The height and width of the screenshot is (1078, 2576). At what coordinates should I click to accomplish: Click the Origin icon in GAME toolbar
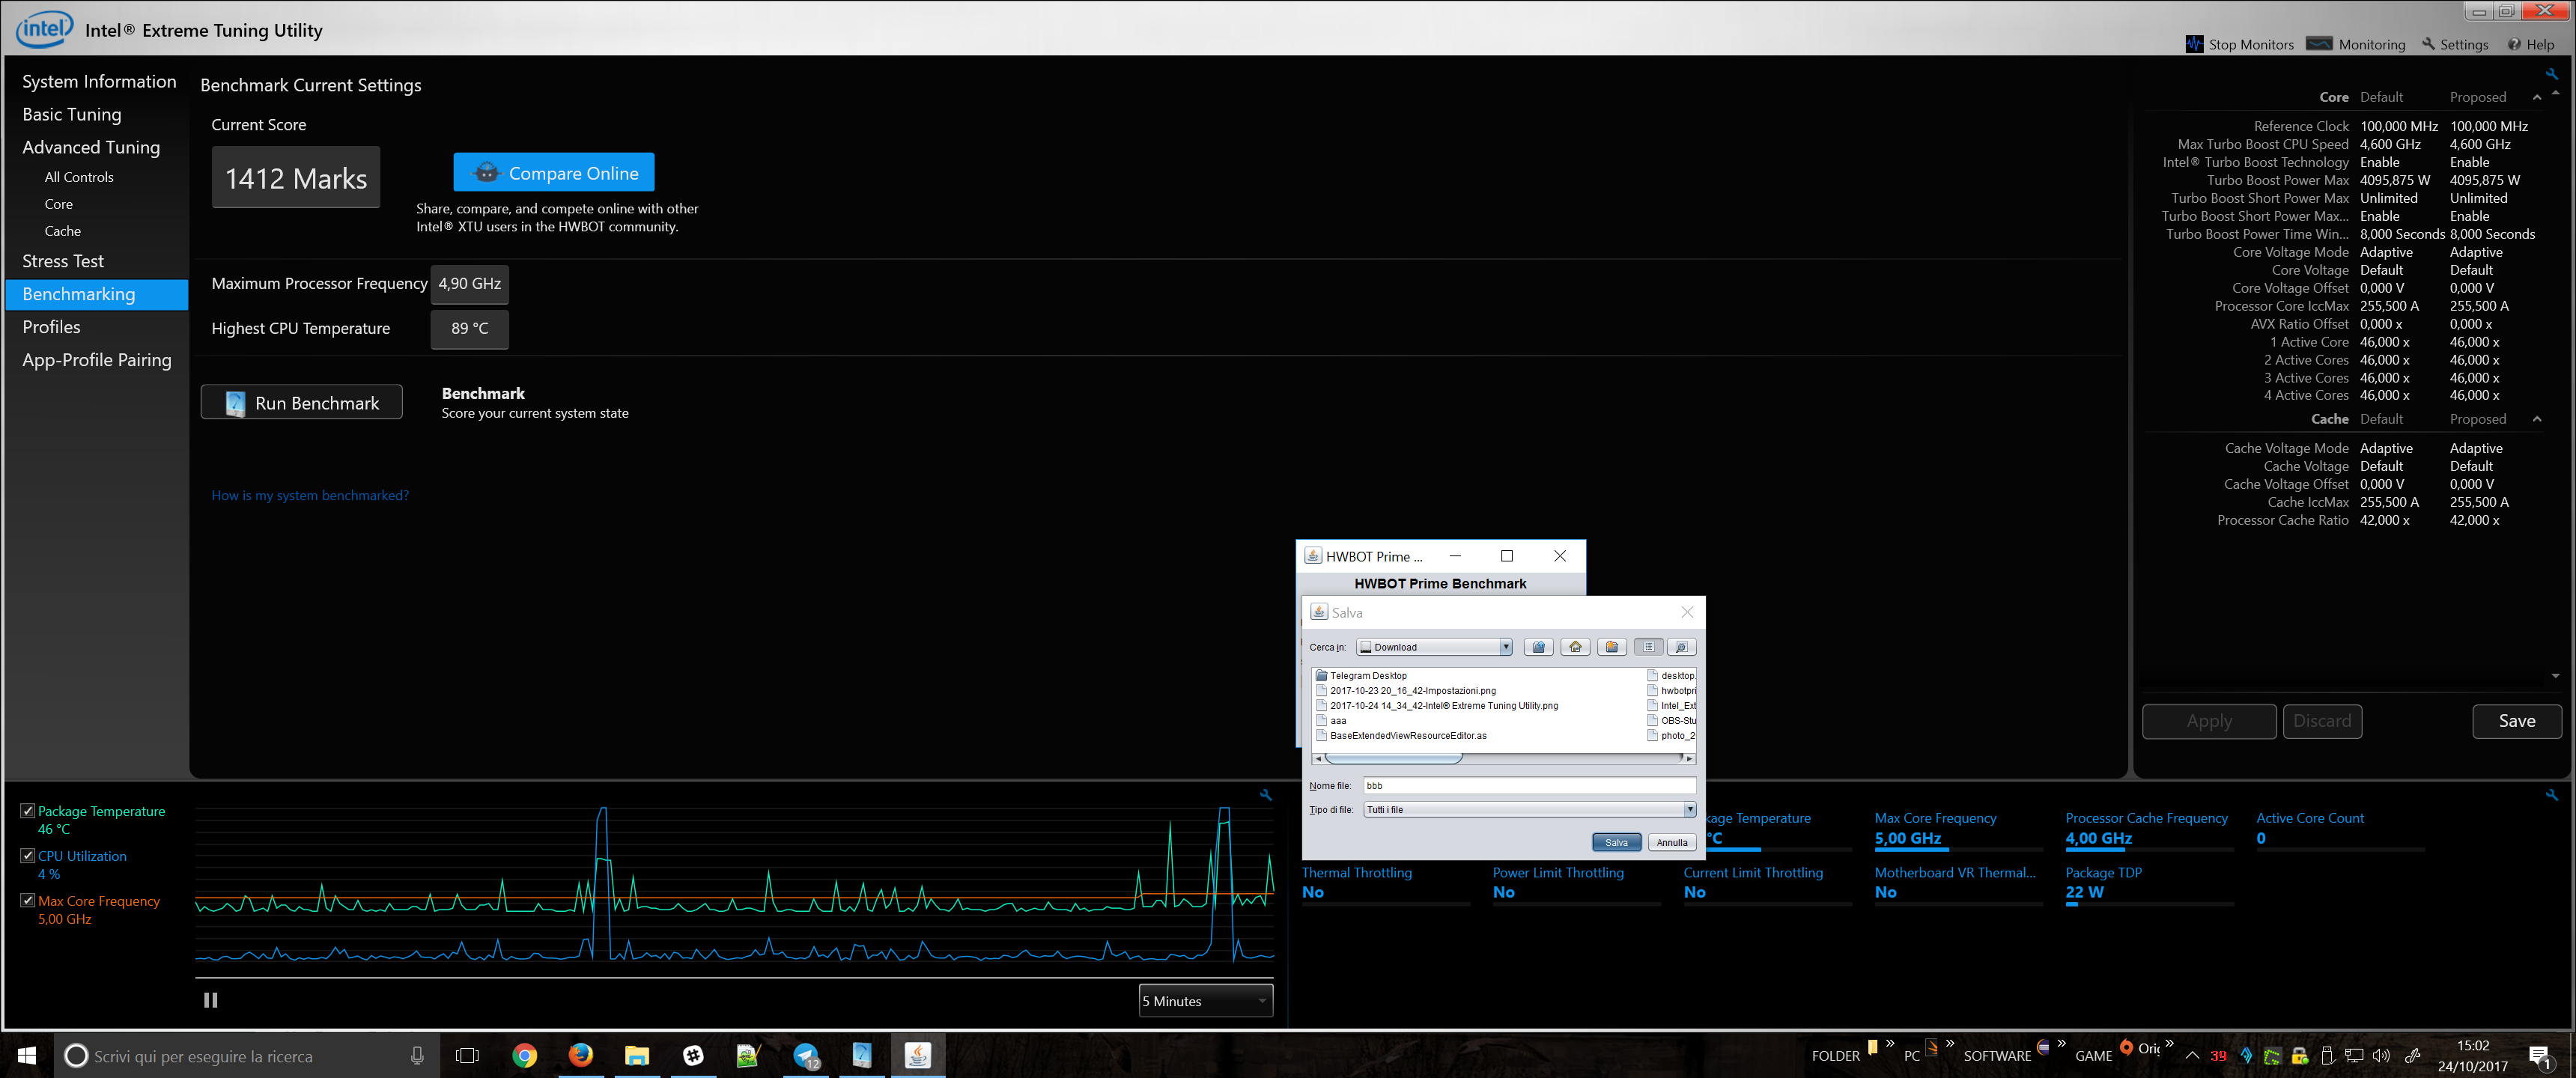[x=2125, y=1047]
